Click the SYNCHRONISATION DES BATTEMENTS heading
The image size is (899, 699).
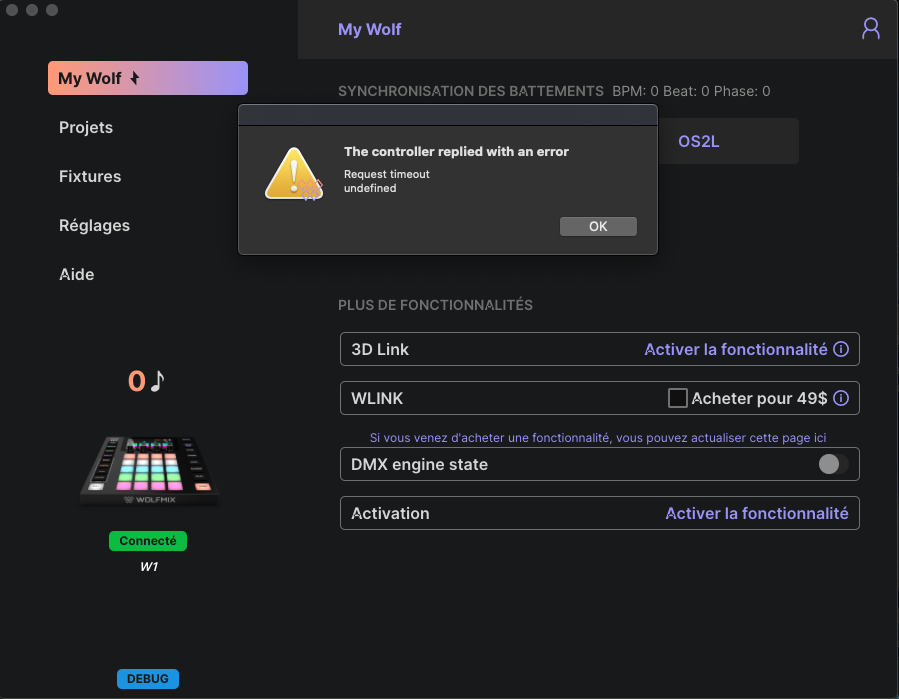click(471, 91)
